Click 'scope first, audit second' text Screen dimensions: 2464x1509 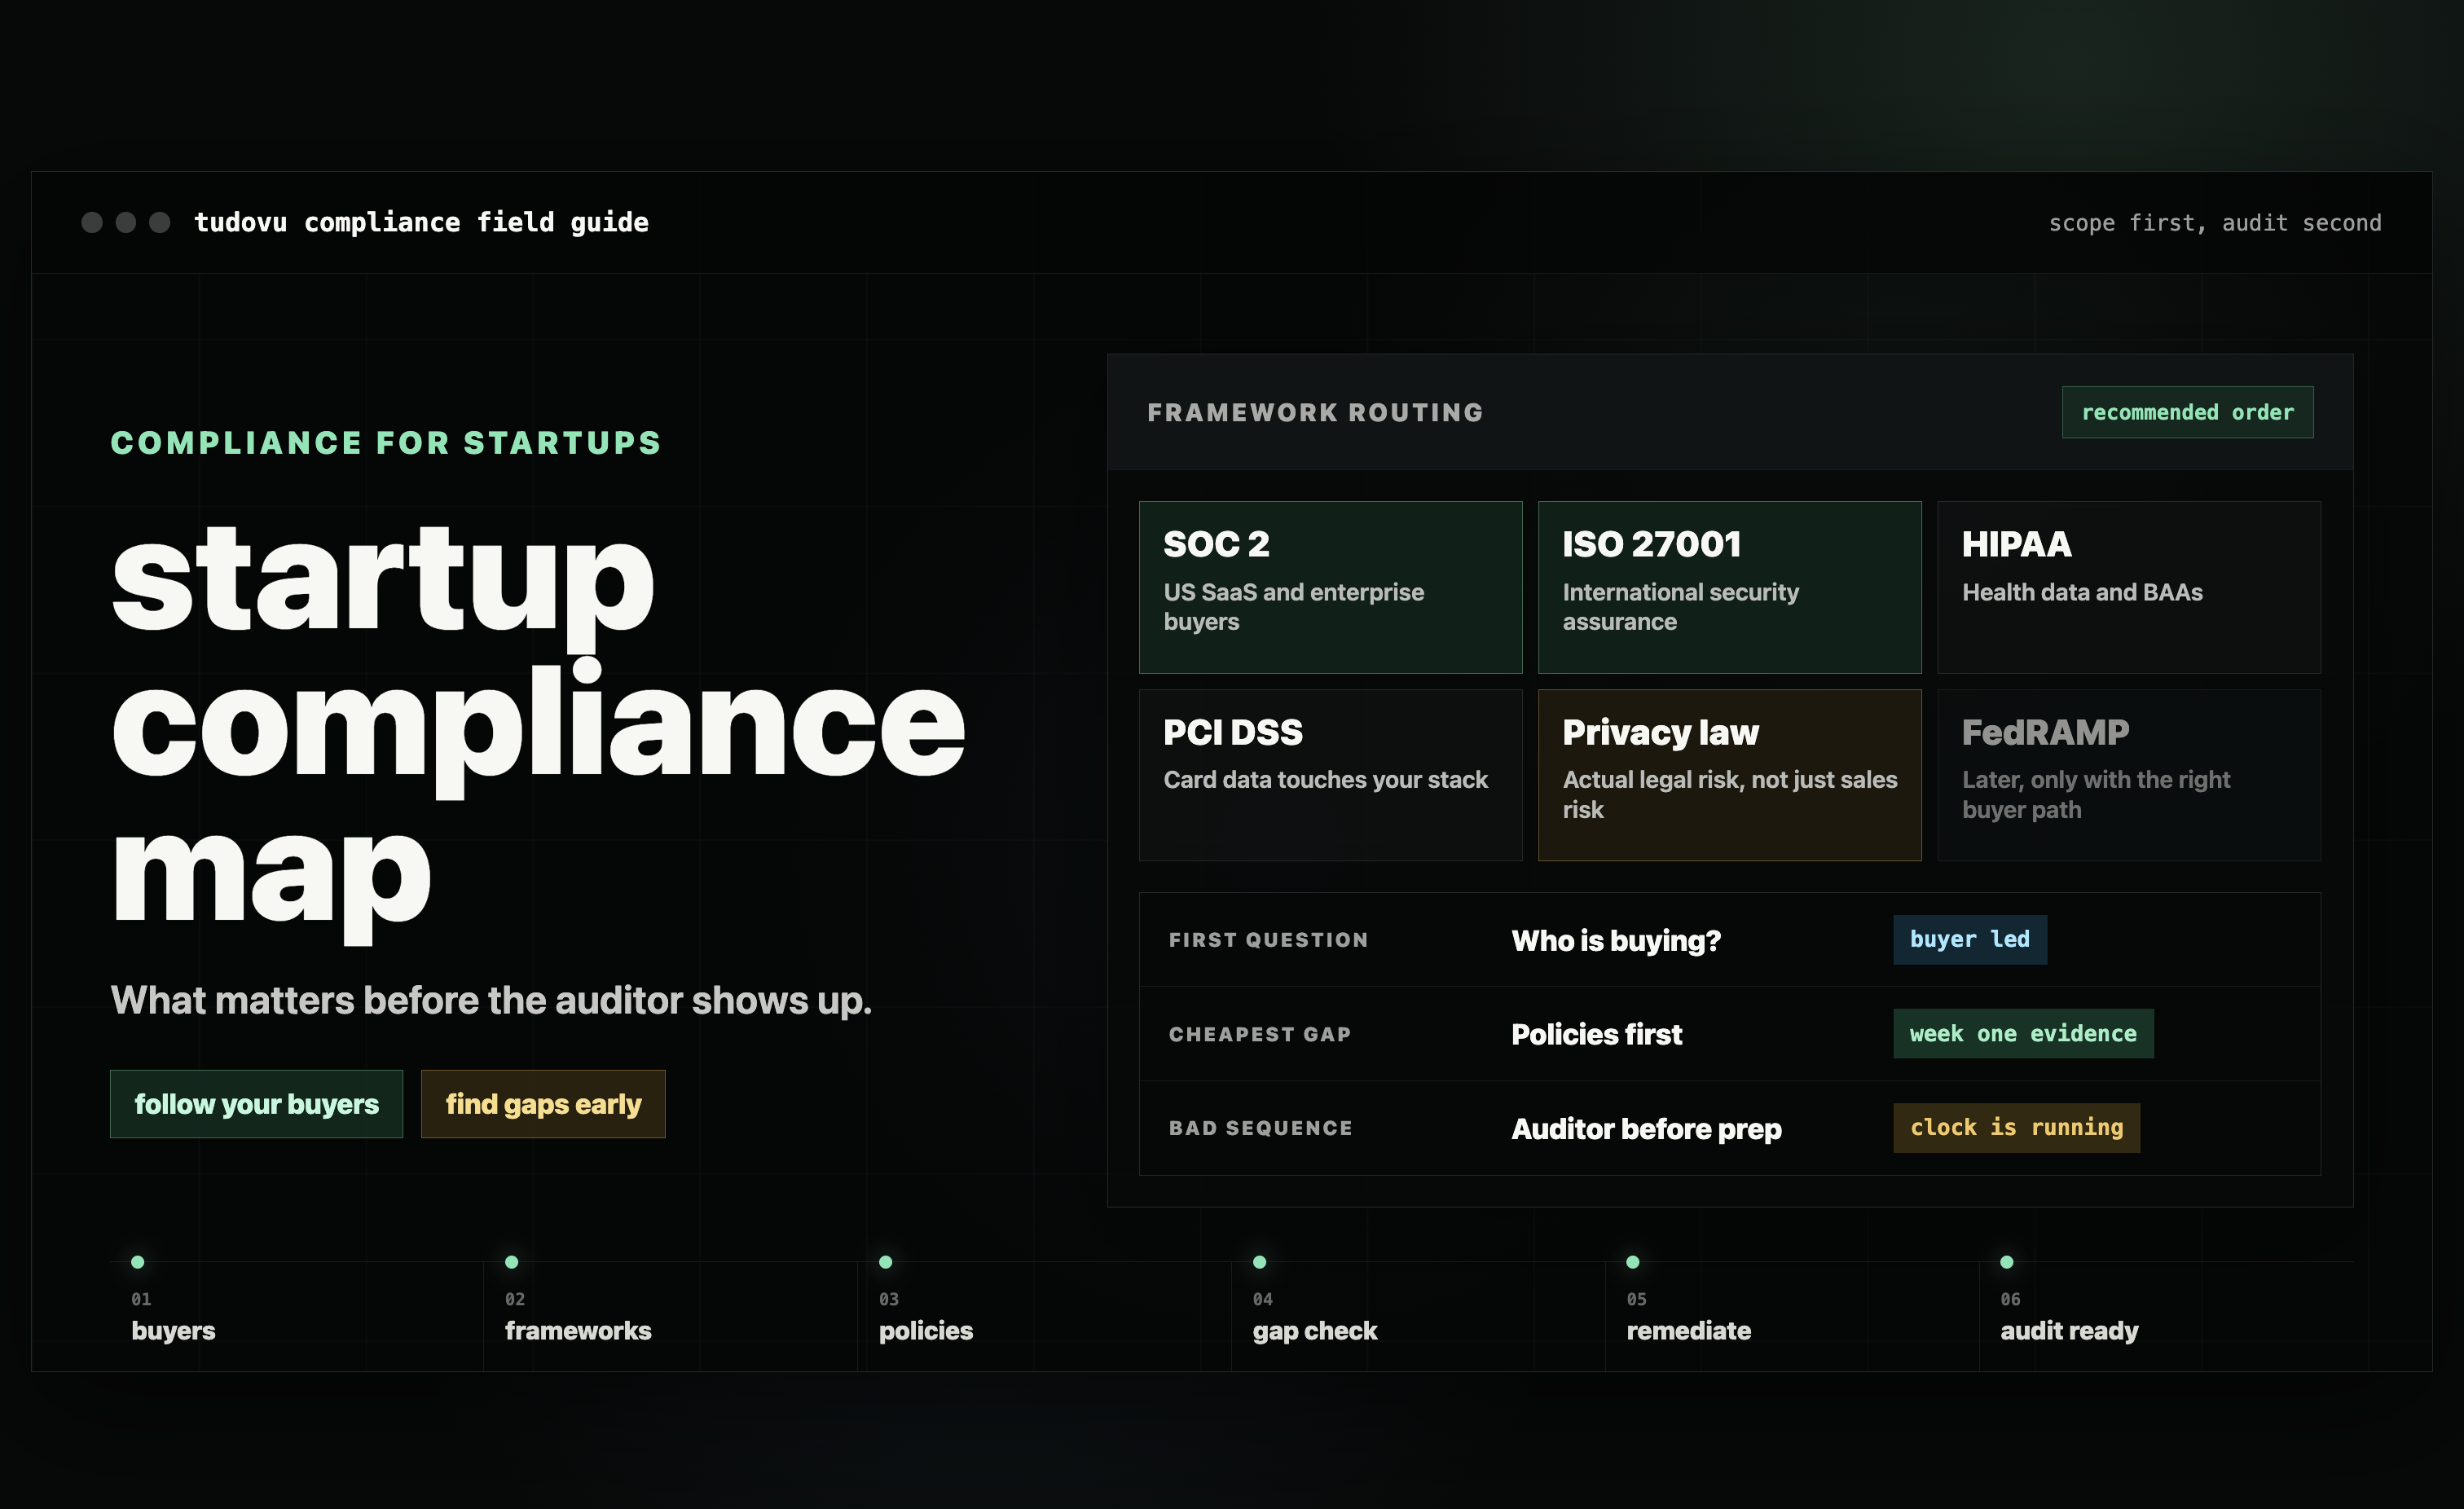pyautogui.click(x=2215, y=223)
